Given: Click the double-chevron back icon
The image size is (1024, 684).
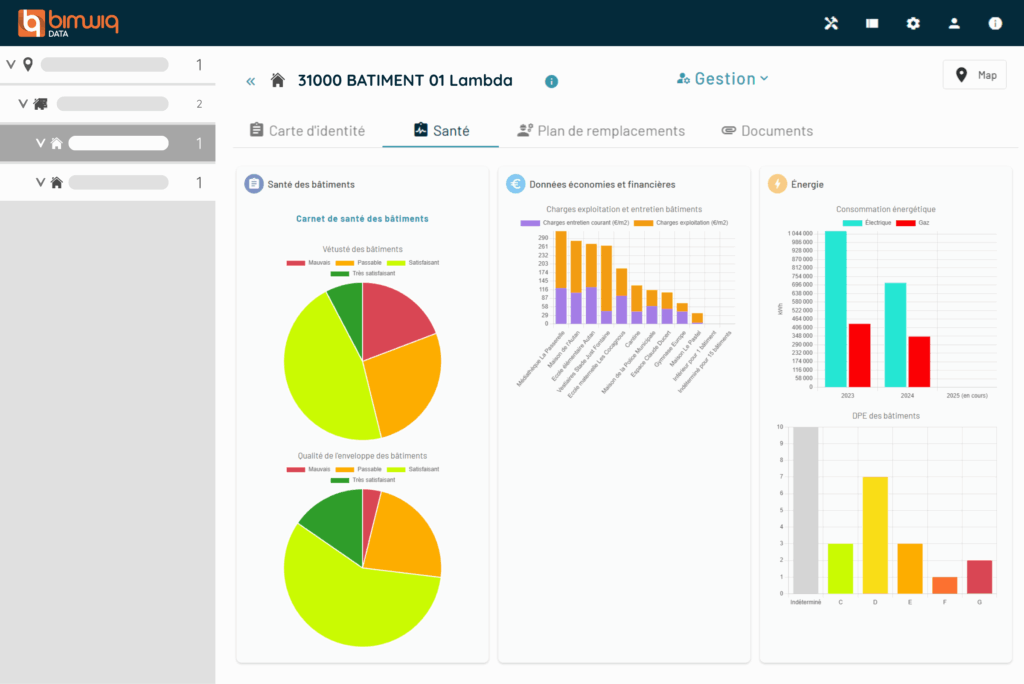Looking at the screenshot, I should pos(251,81).
